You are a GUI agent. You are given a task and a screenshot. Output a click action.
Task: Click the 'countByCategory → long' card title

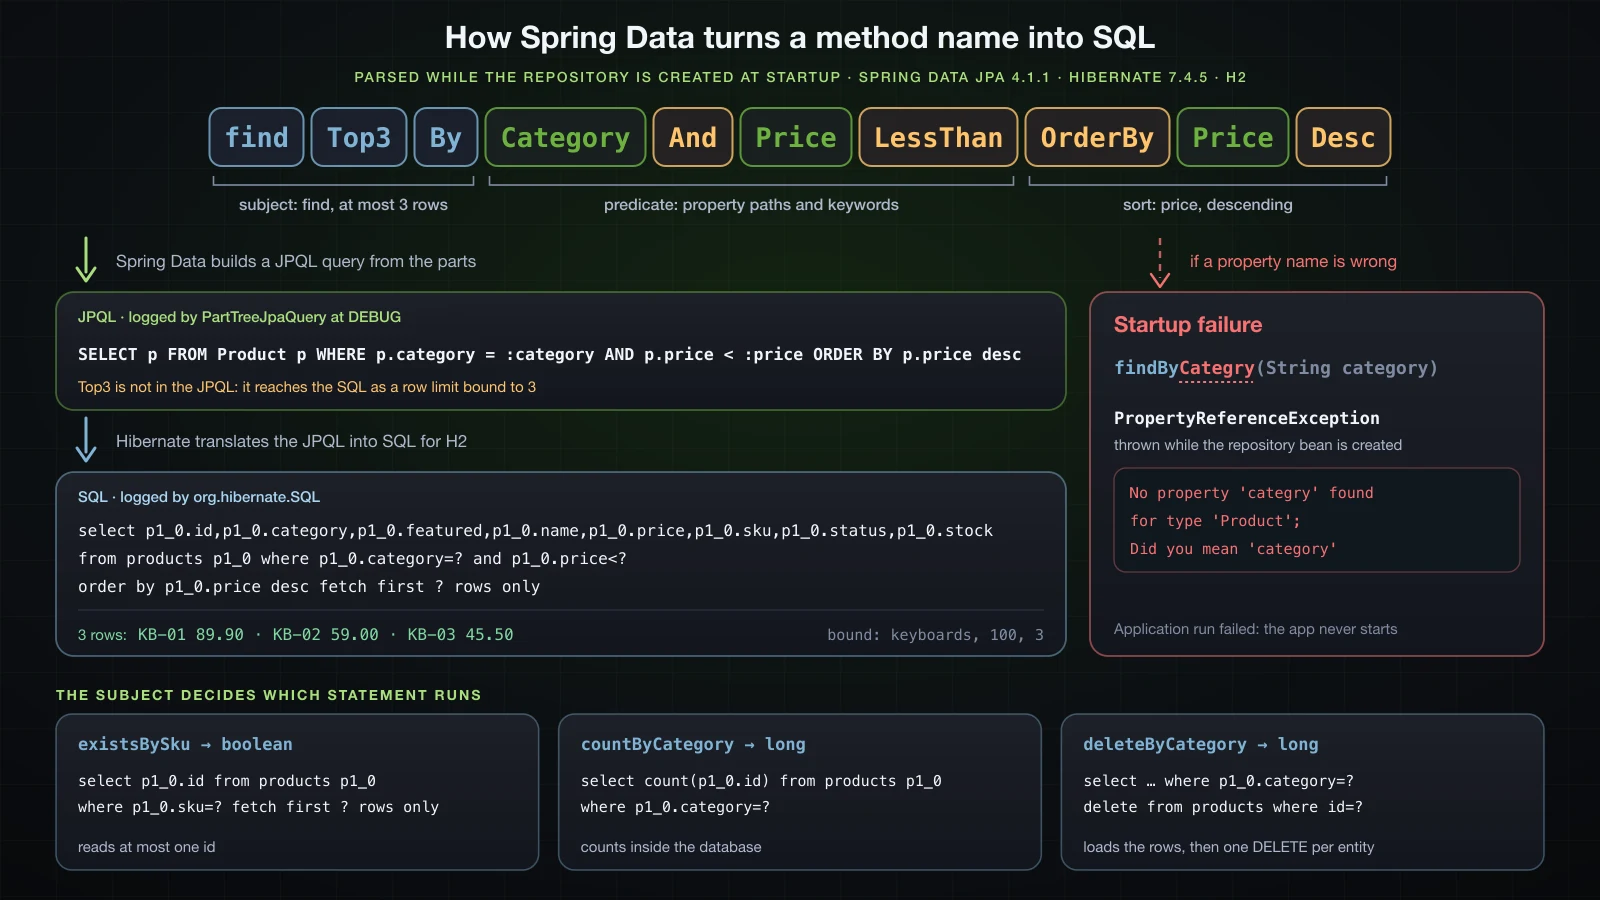(x=693, y=744)
